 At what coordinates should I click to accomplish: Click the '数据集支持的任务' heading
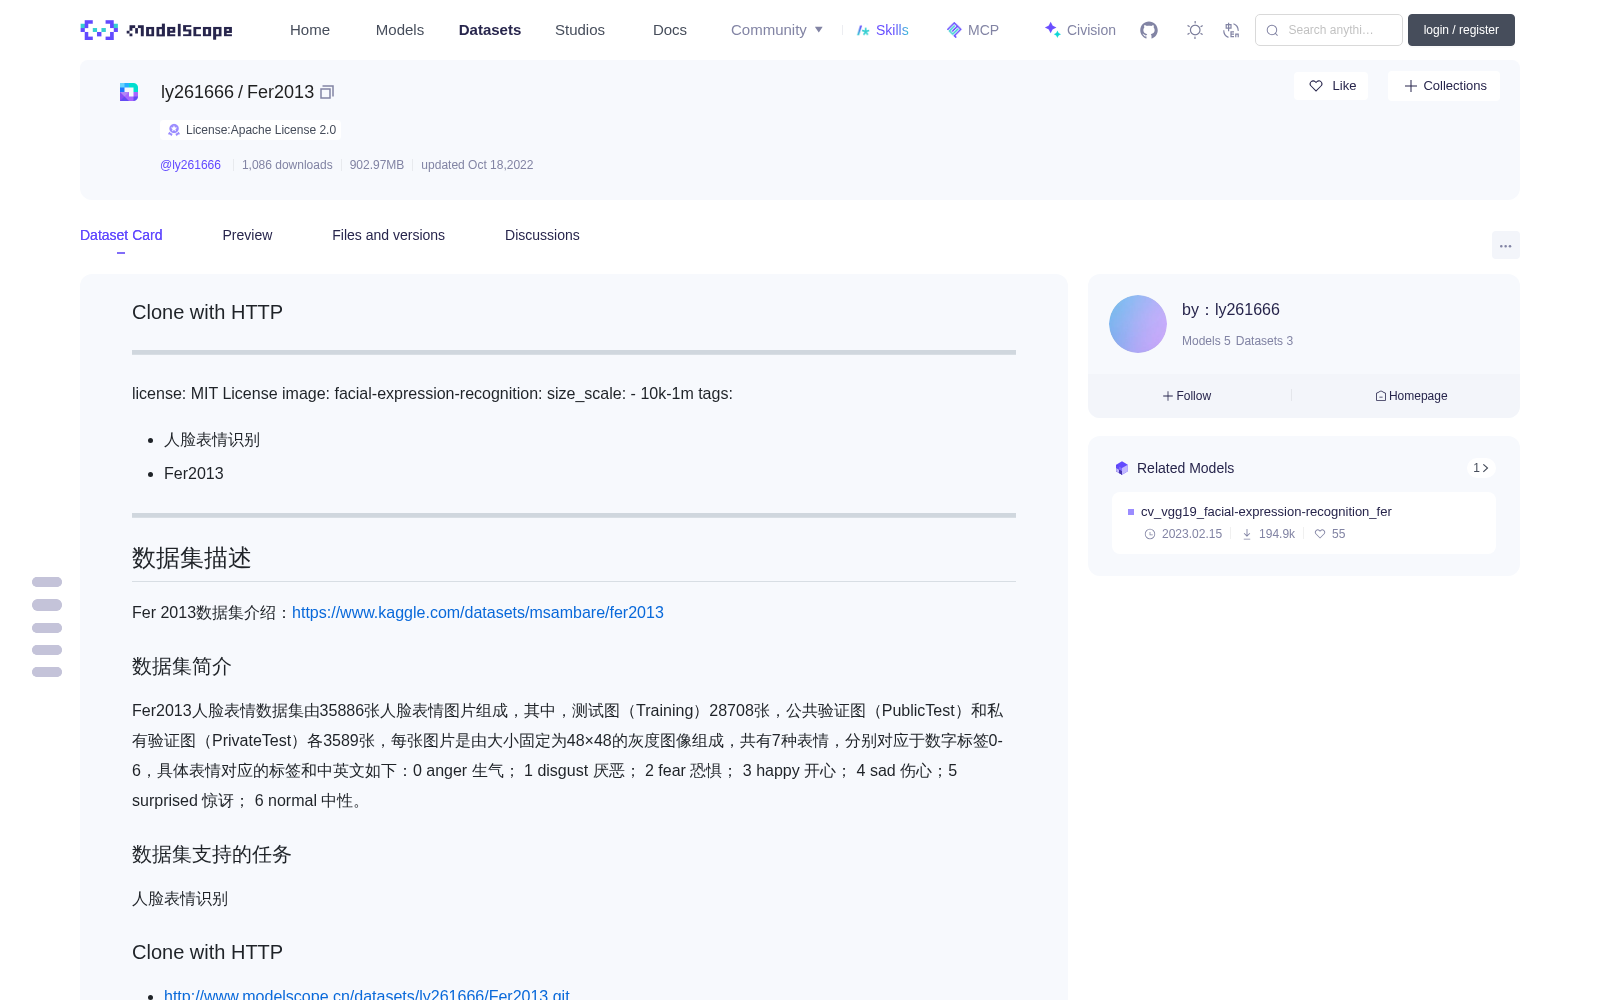tap(212, 854)
